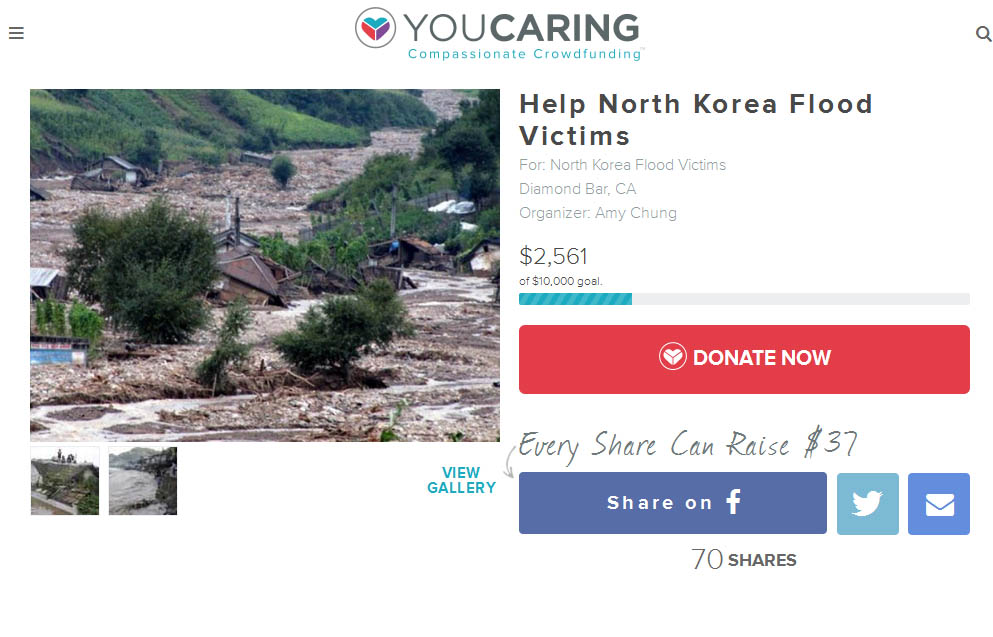Click the YouCaring wordmark text
This screenshot has height=637, width=993.
(x=521, y=28)
